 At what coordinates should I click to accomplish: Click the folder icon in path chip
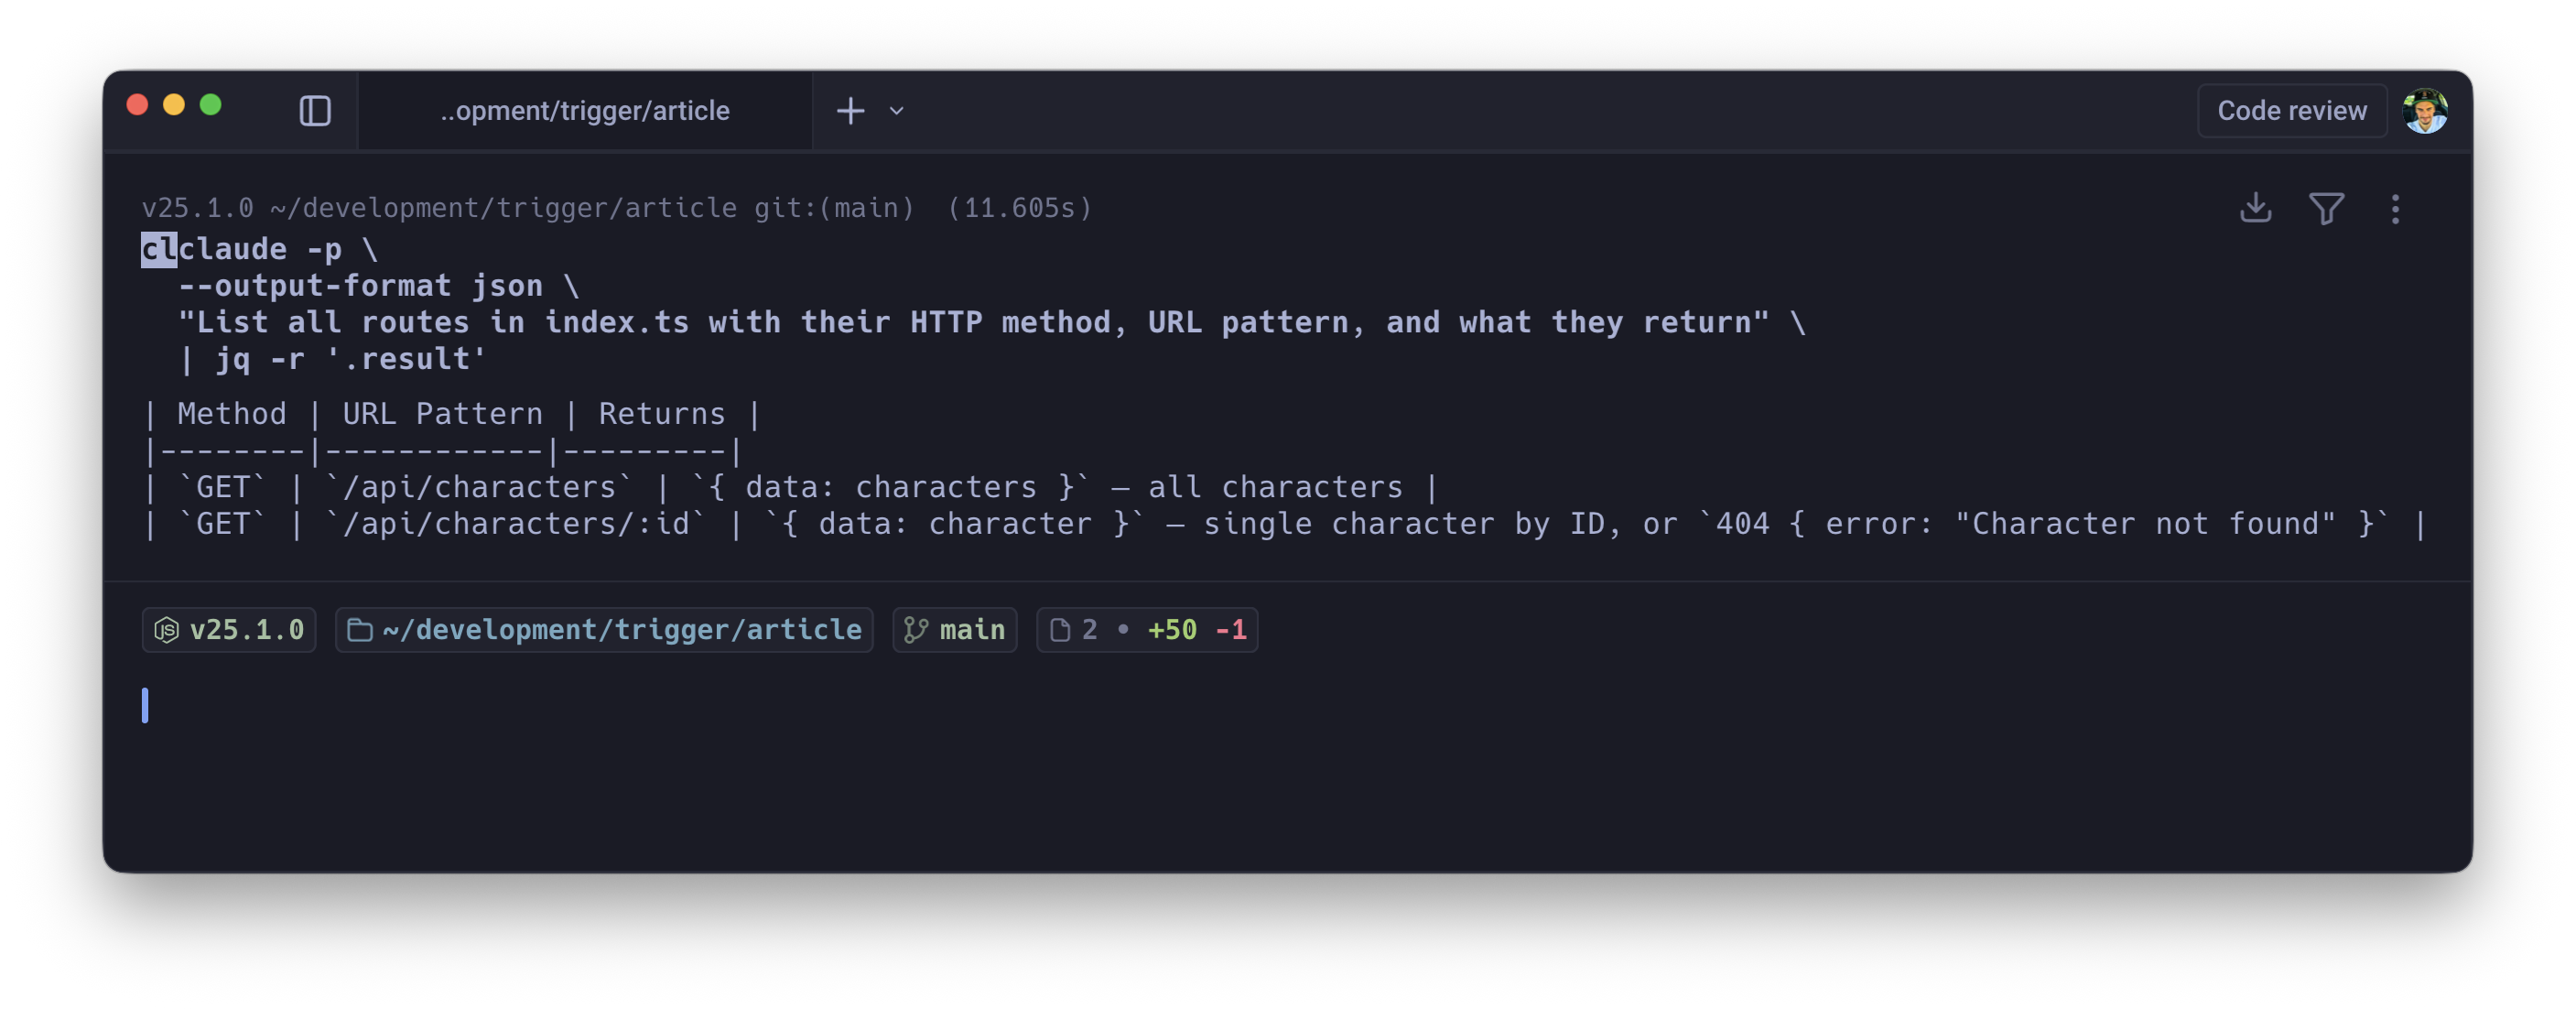[x=360, y=629]
